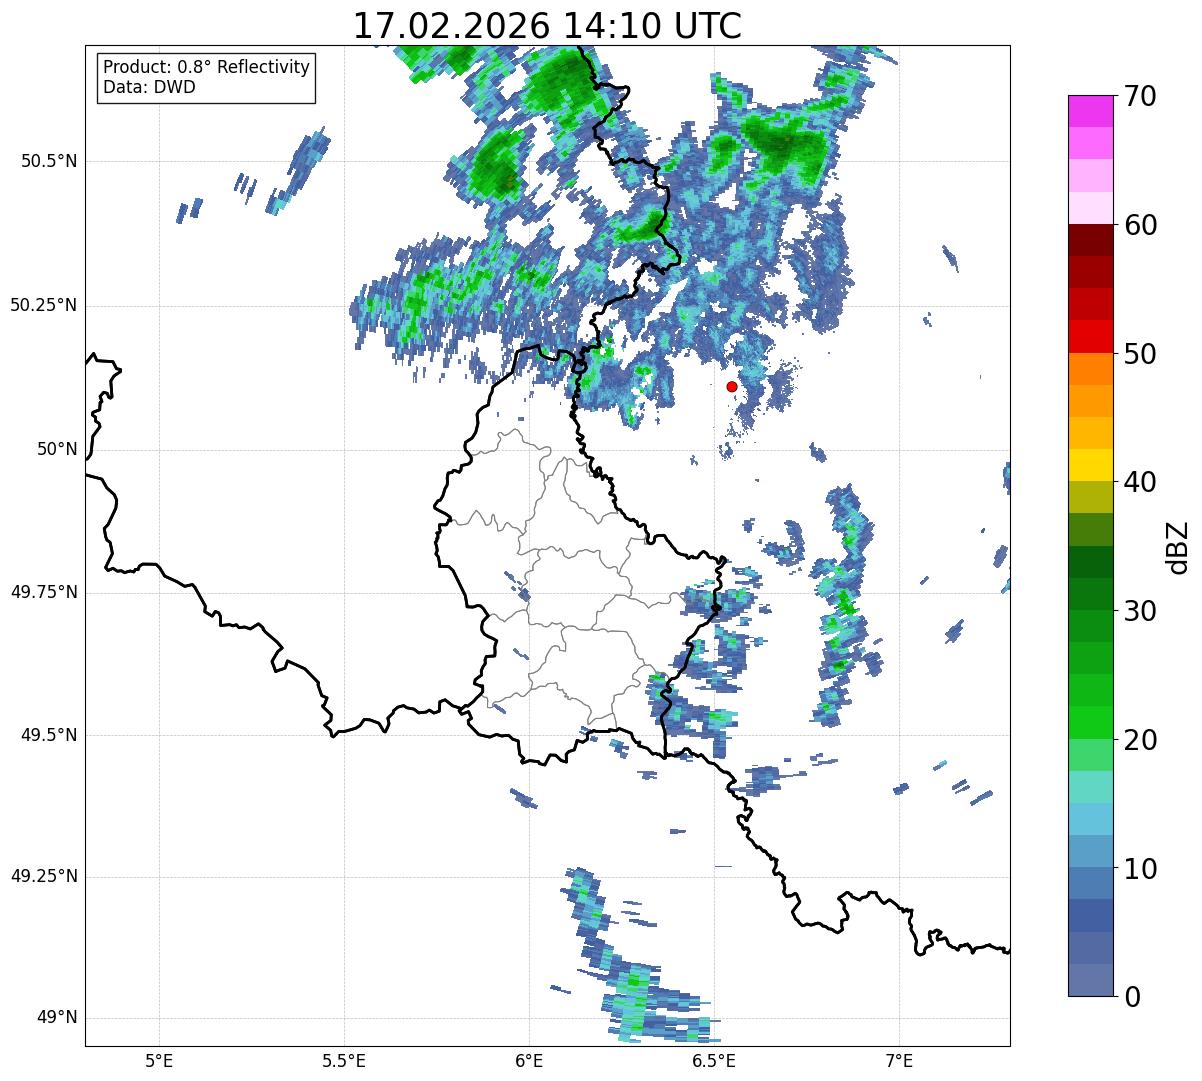Click the 49°N latitude label
The image size is (1202, 1081).
[57, 1017]
